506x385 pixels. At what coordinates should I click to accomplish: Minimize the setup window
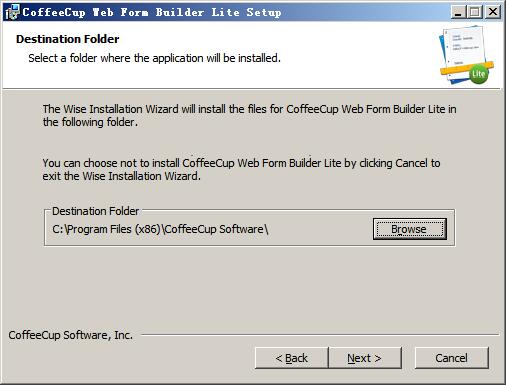458,12
